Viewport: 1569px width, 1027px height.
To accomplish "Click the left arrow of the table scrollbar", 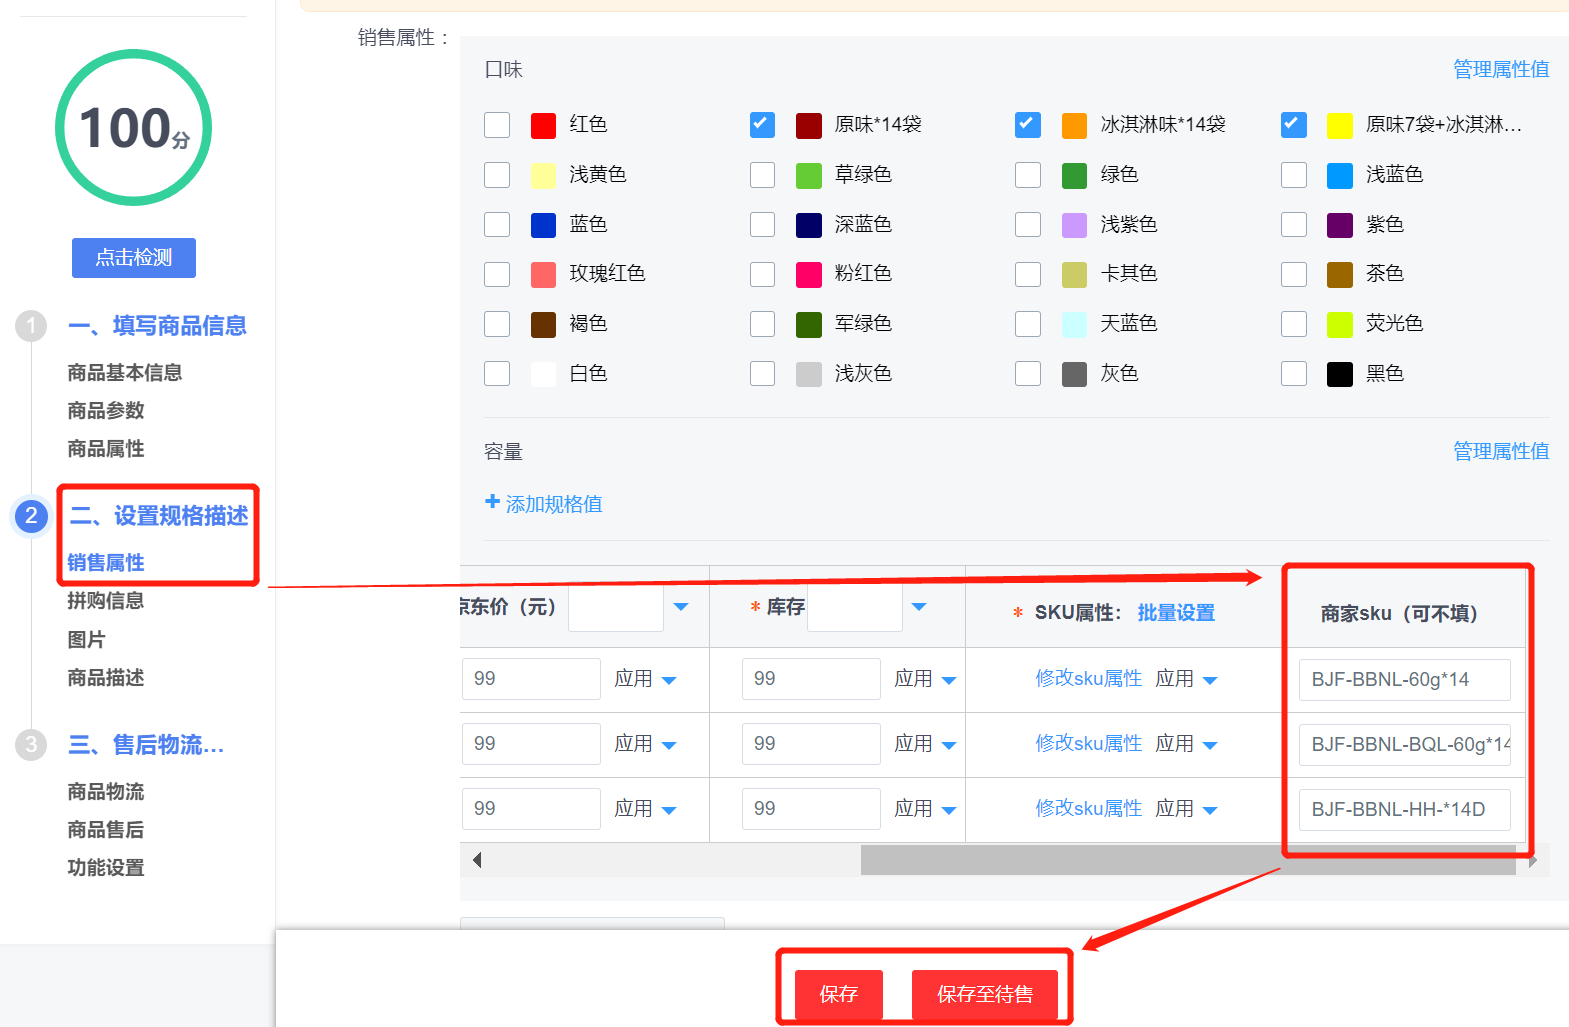I will 477,860.
